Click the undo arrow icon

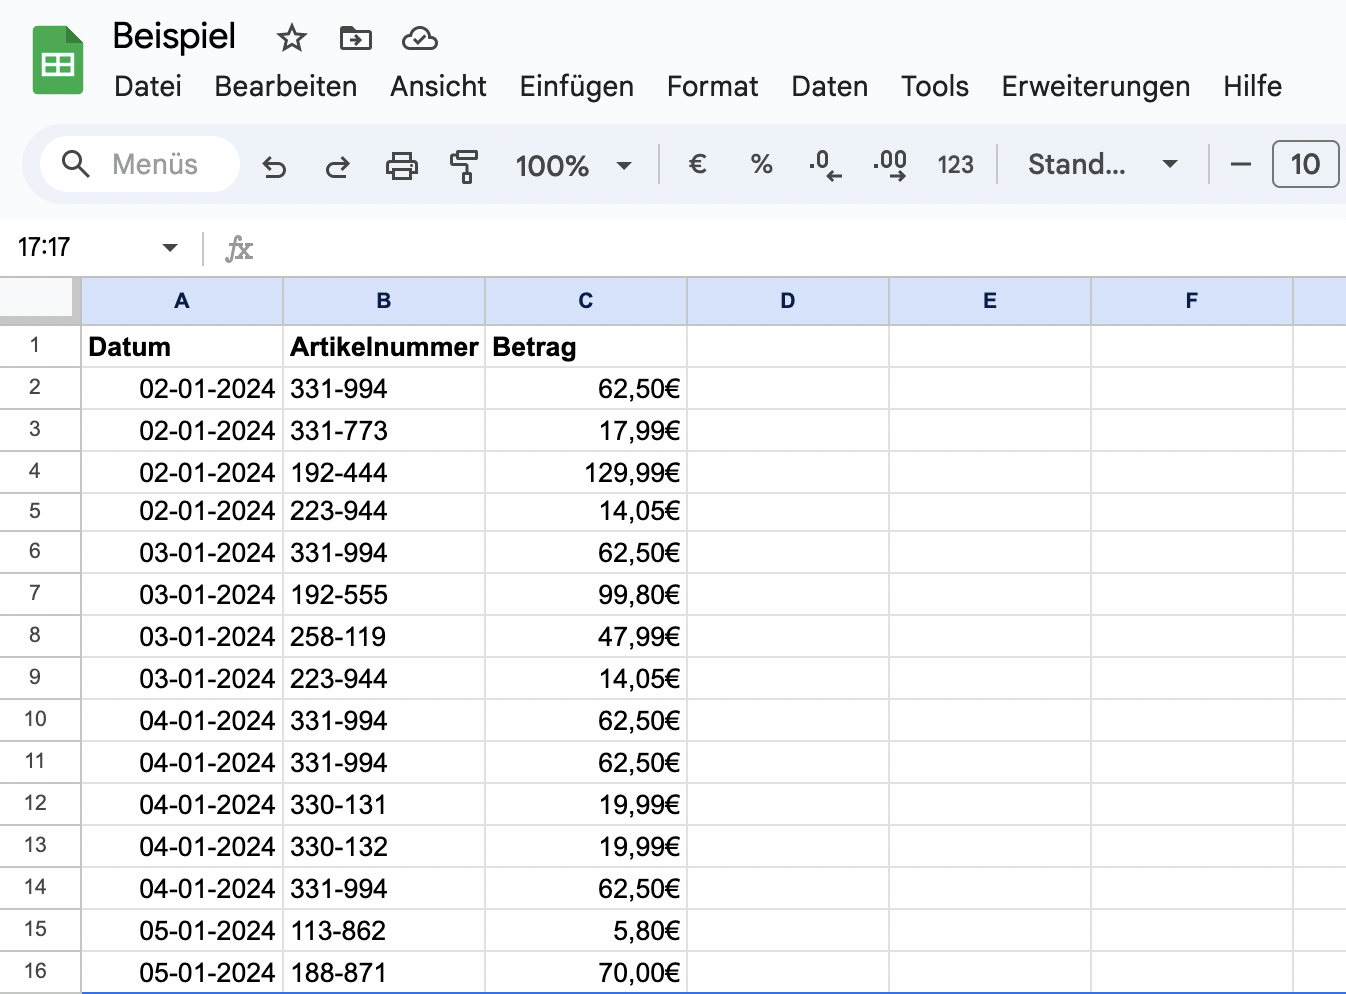coord(274,165)
